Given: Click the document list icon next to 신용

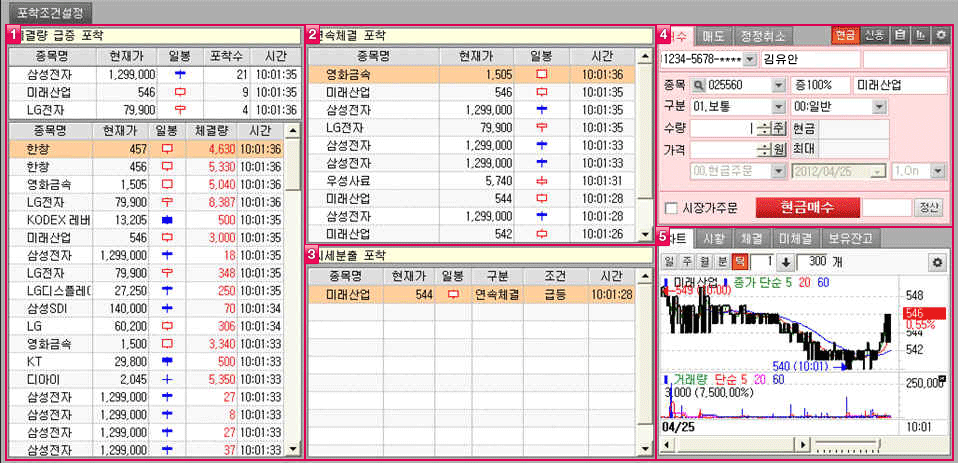Looking at the screenshot, I should [x=899, y=35].
